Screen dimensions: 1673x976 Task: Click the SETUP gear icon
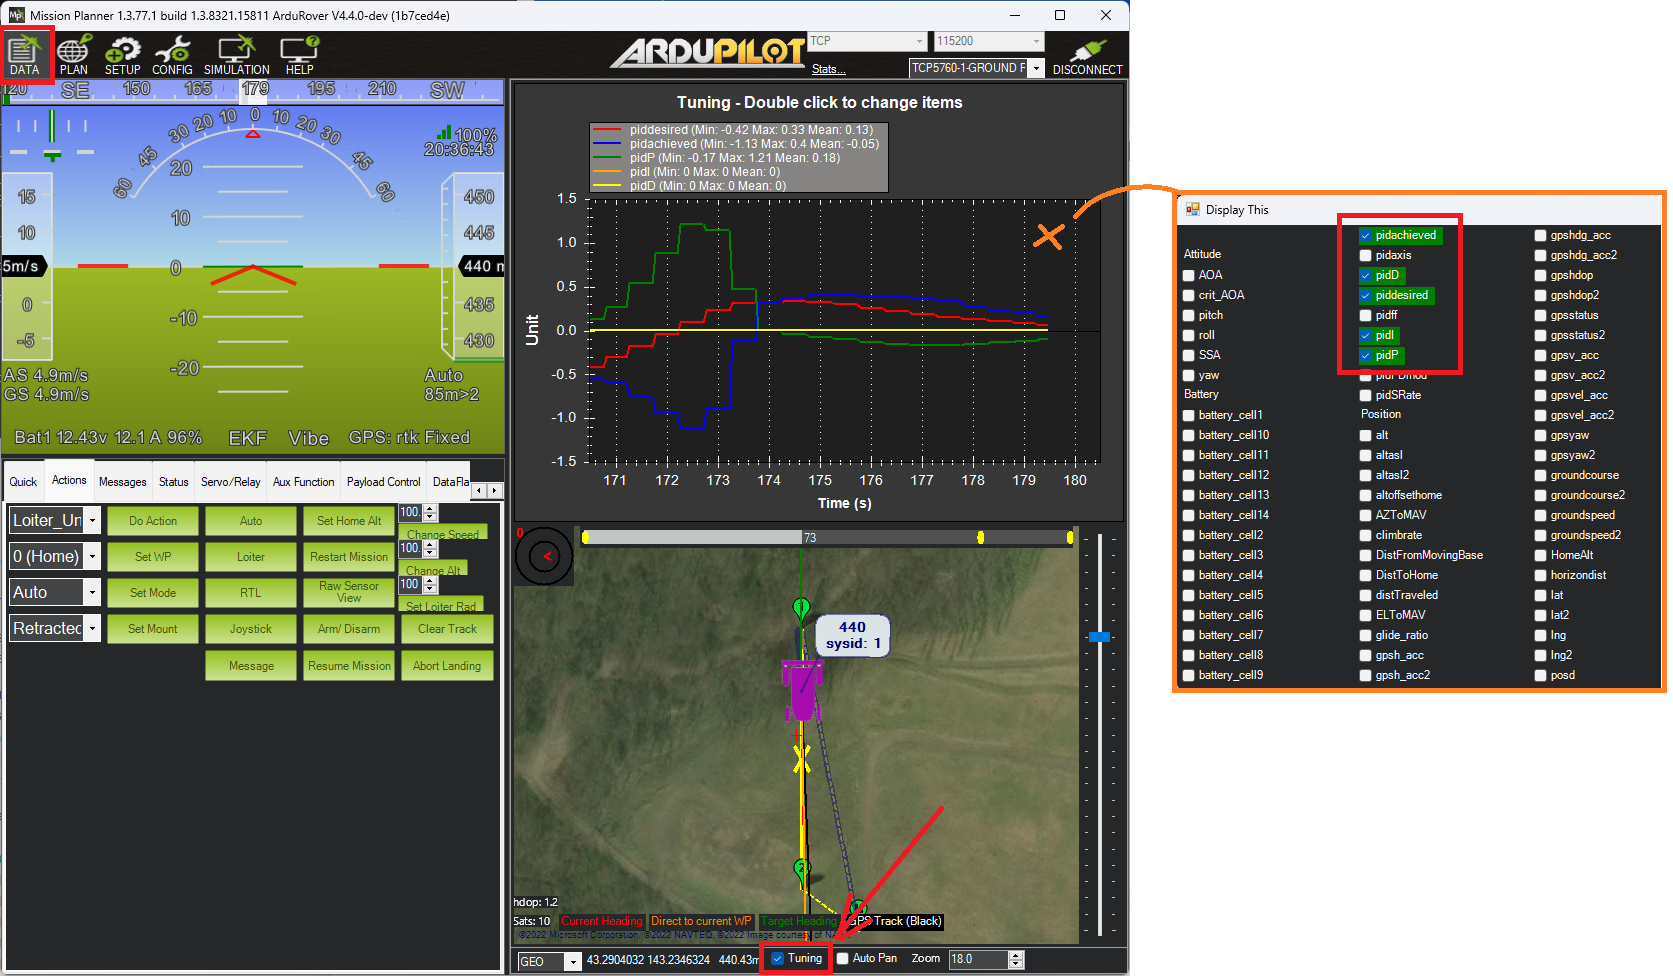point(122,54)
